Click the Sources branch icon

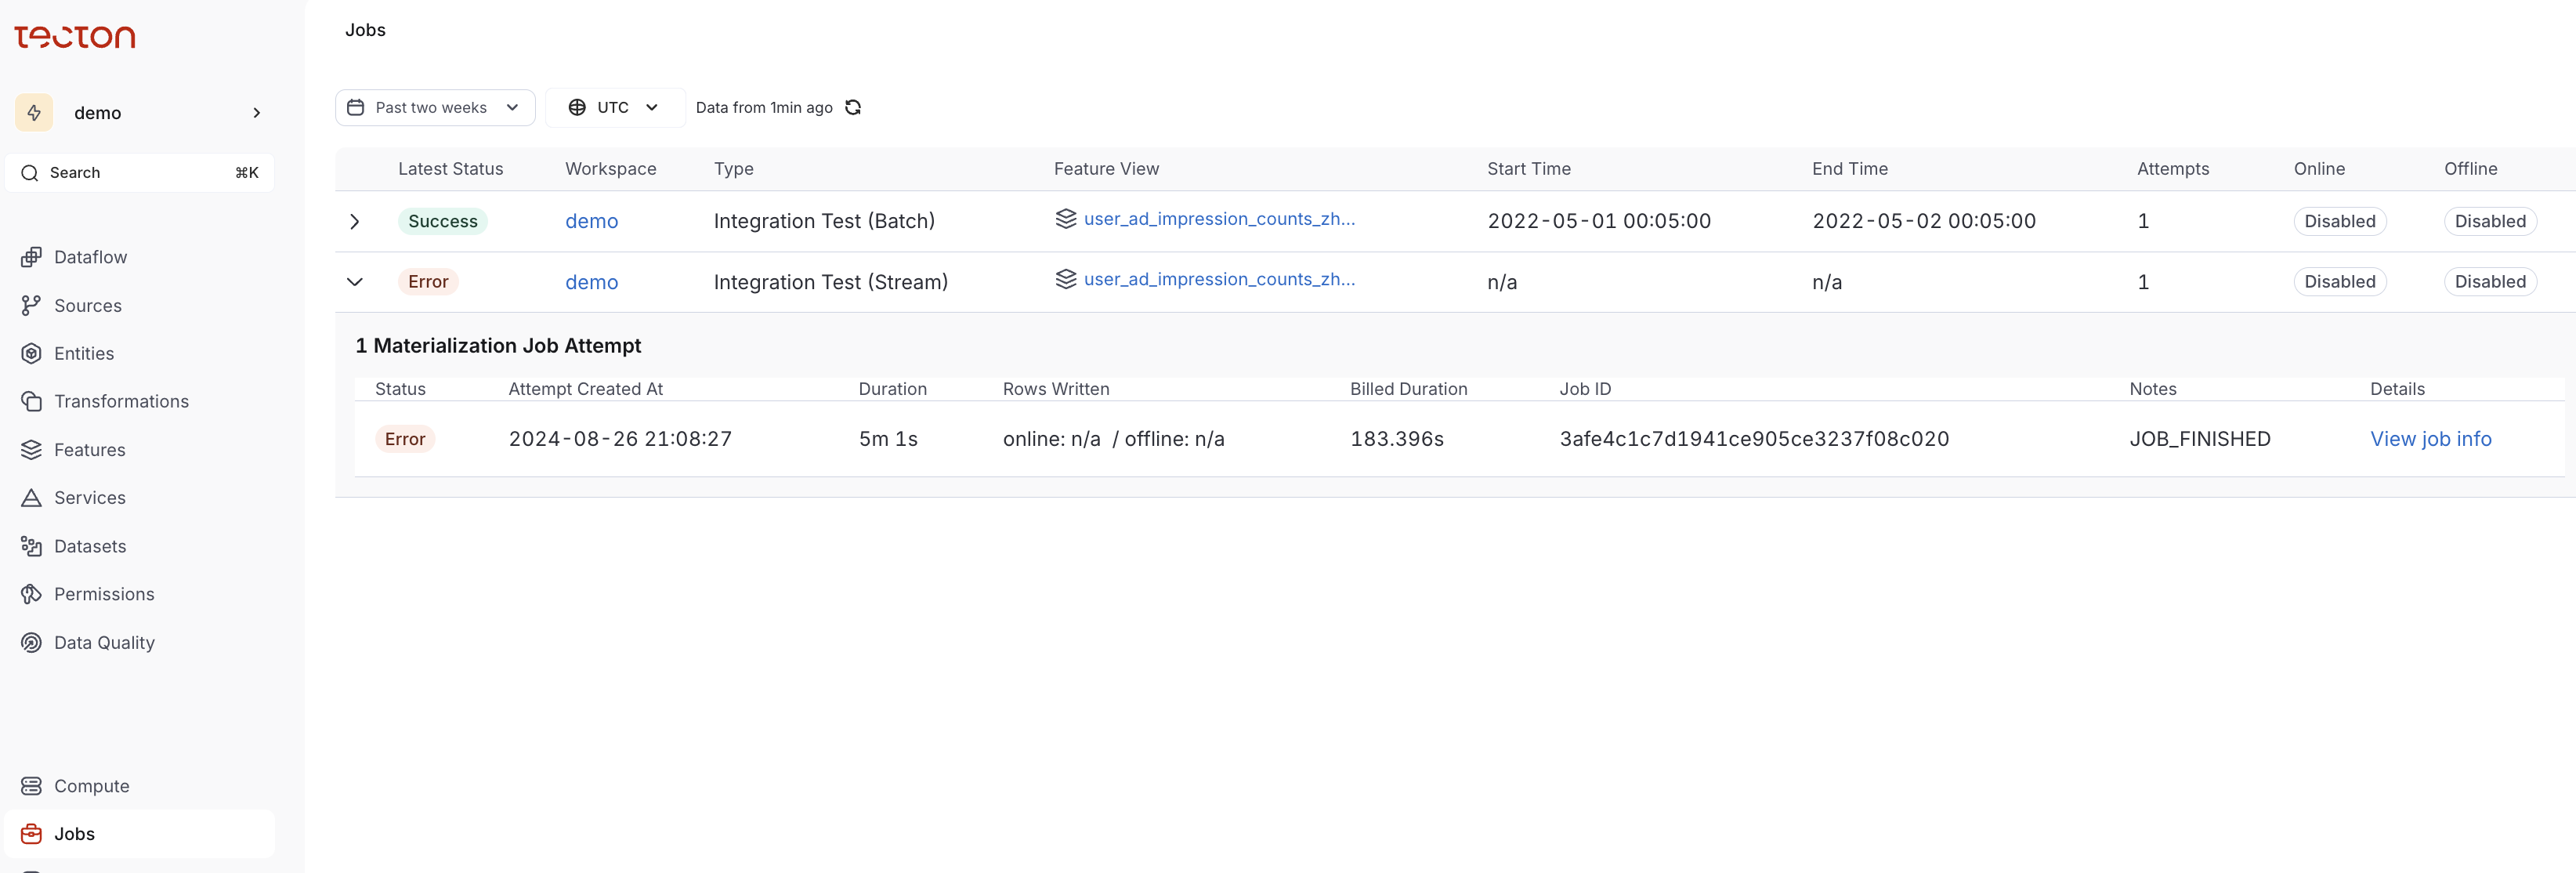tap(31, 305)
